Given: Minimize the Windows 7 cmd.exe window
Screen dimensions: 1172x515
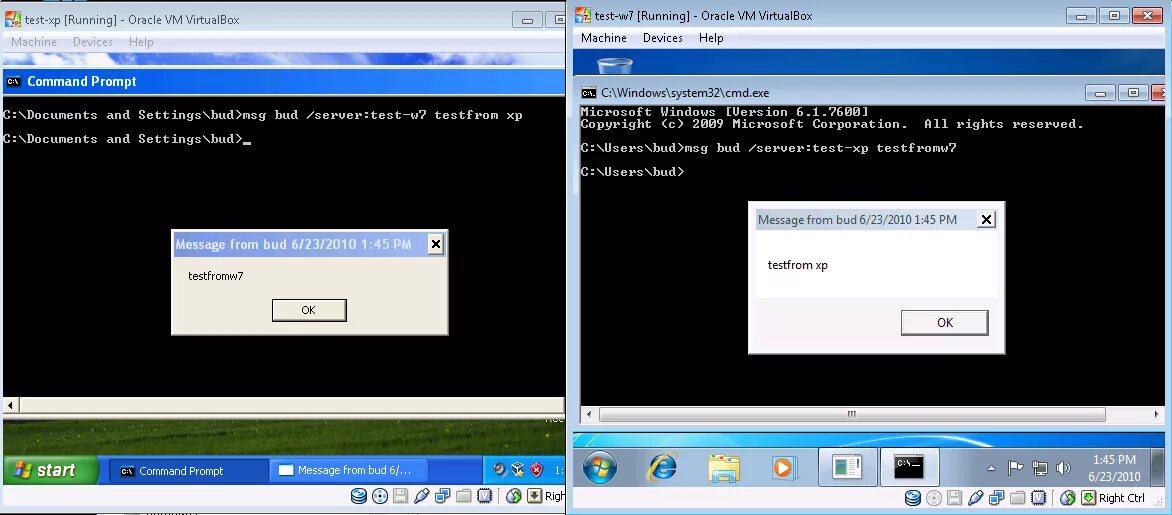Looking at the screenshot, I should coord(1100,93).
